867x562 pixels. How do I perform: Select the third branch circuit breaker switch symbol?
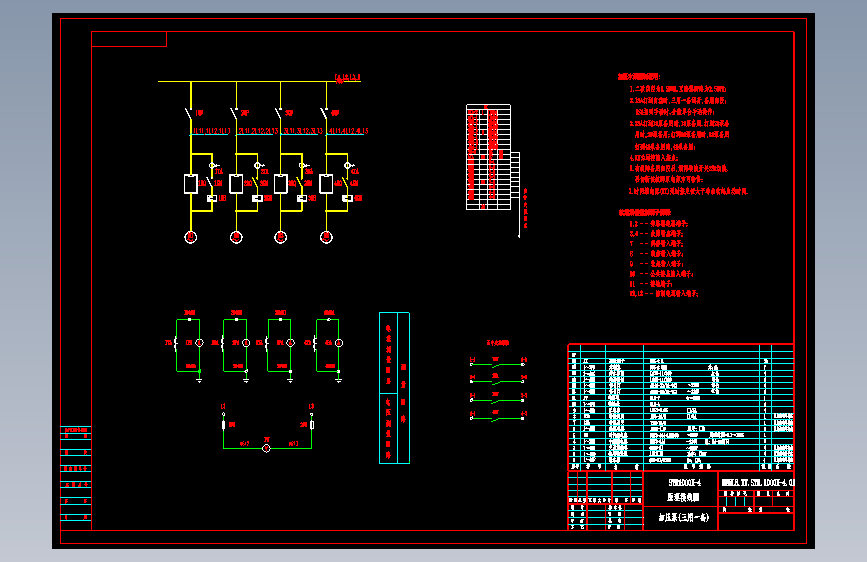tap(279, 113)
